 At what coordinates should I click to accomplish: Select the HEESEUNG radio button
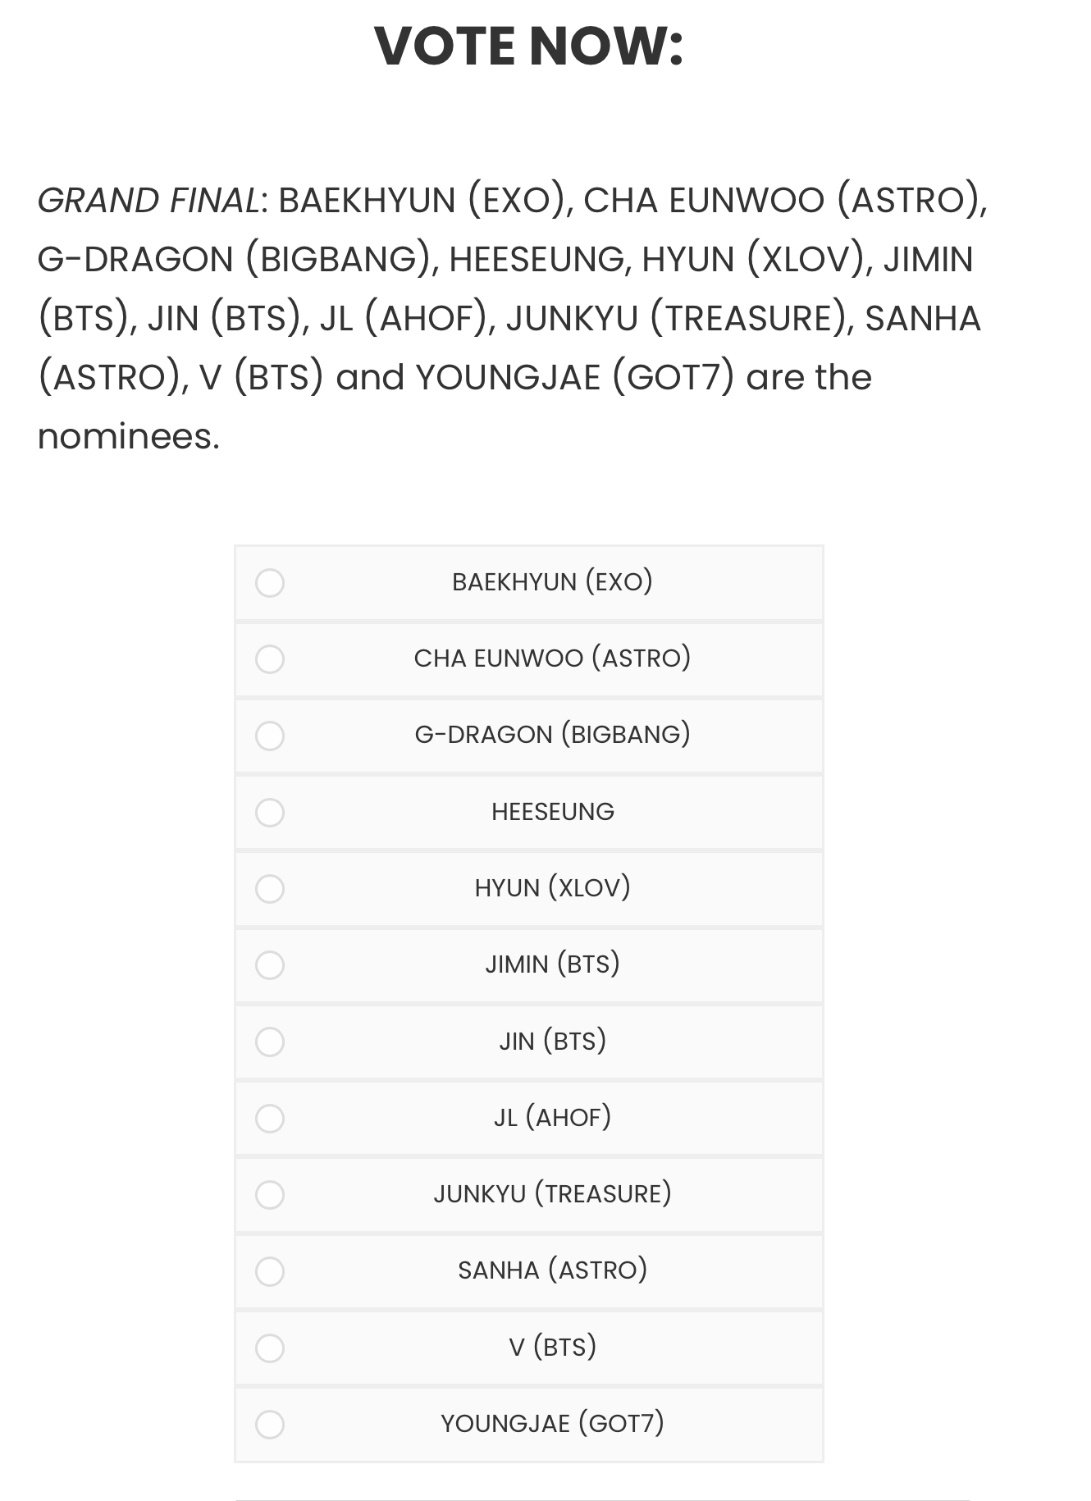coord(270,812)
